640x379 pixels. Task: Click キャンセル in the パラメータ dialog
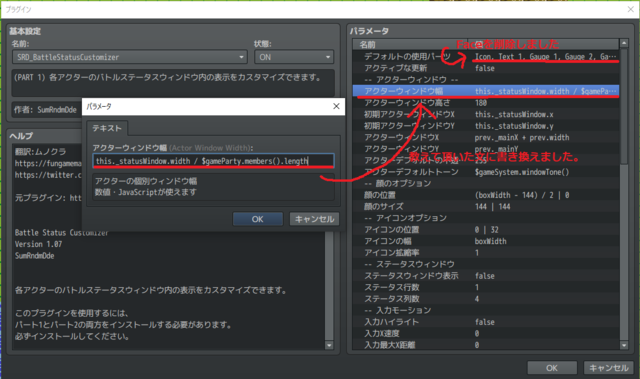click(x=314, y=219)
